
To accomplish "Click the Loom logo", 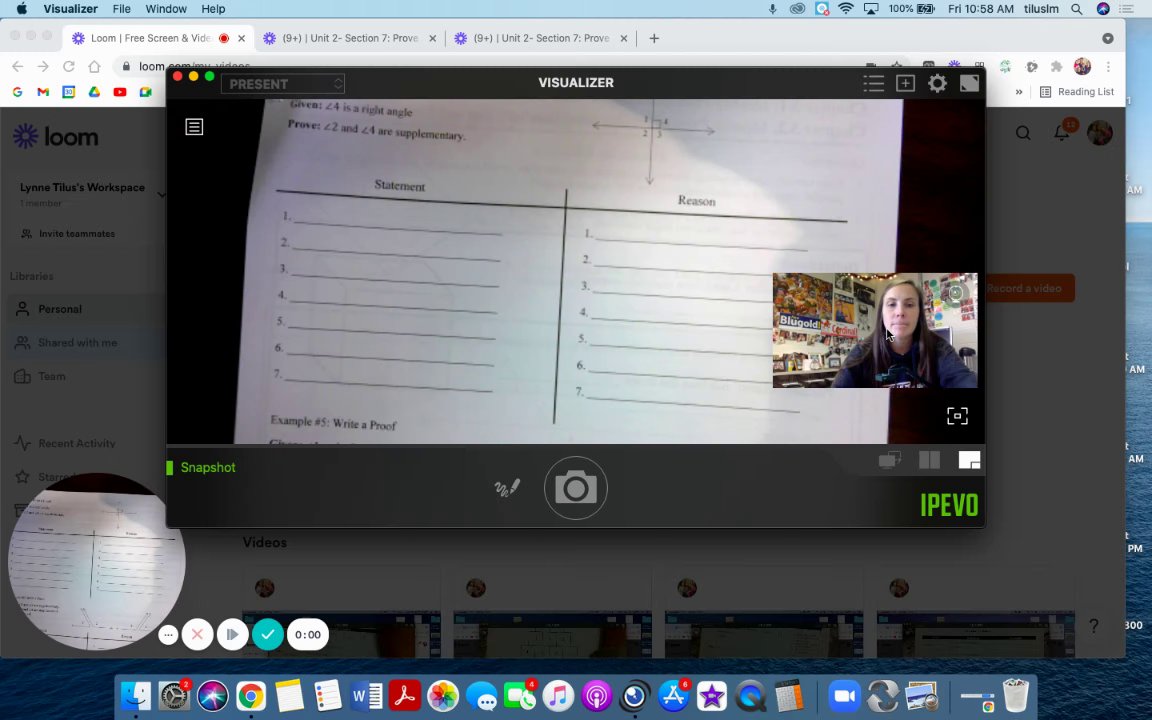I will (x=56, y=137).
